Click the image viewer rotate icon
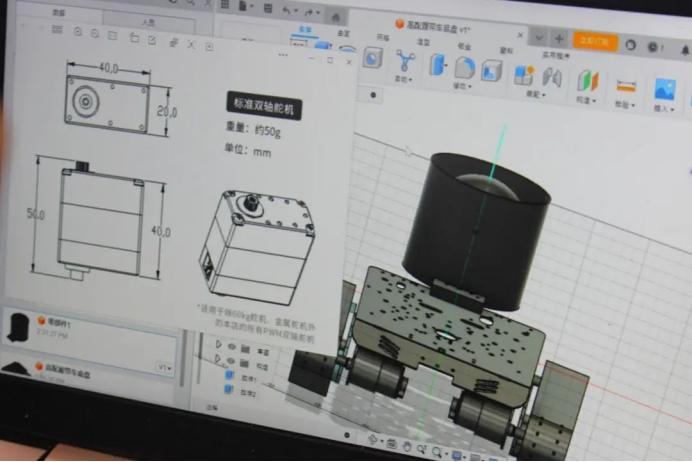The width and height of the screenshot is (692, 462). (134, 38)
